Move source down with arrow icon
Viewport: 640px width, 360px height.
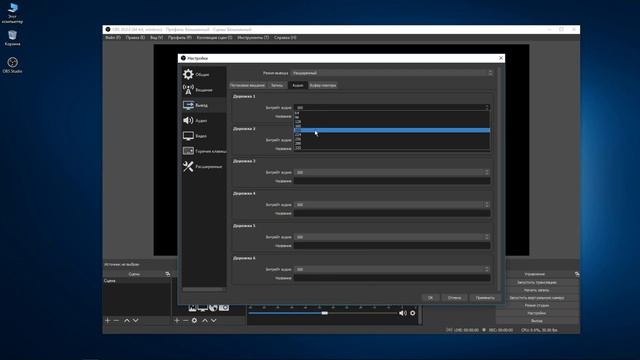tap(213, 320)
